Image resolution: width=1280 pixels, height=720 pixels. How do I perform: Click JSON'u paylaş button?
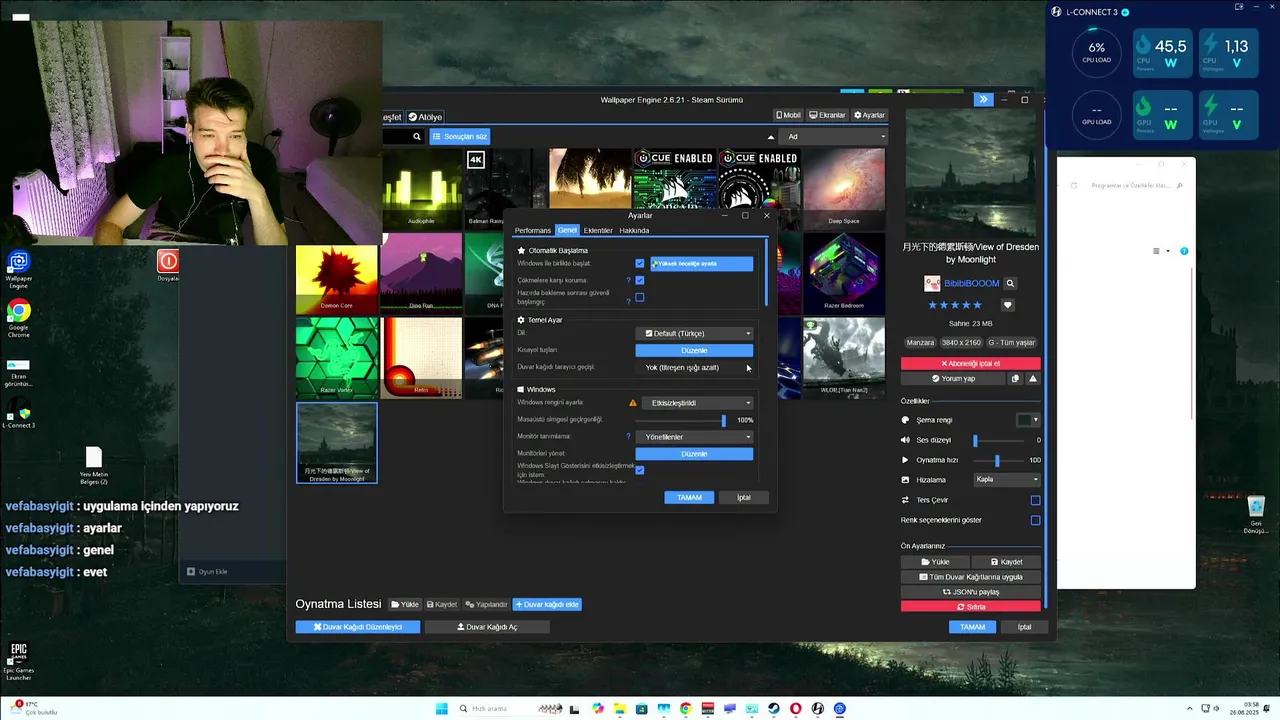[971, 592]
